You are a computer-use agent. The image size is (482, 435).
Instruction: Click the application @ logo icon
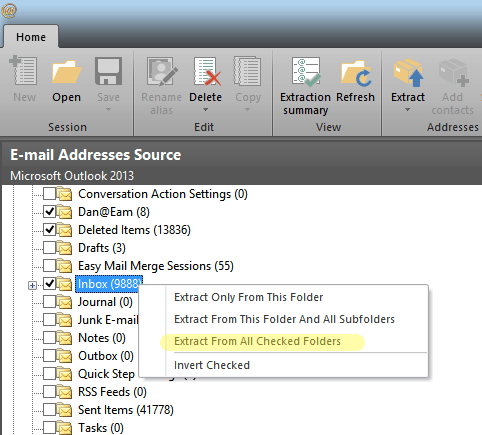click(8, 10)
